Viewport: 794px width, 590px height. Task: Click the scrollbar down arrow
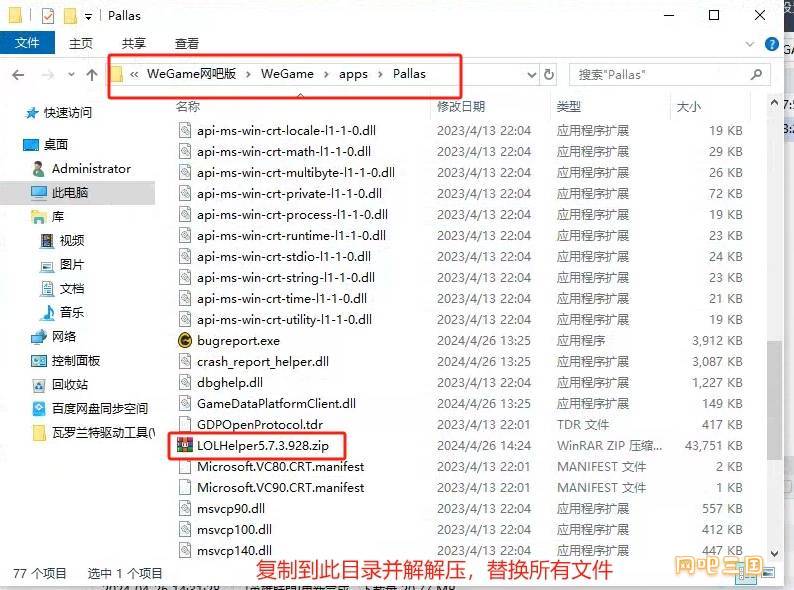pos(774,553)
